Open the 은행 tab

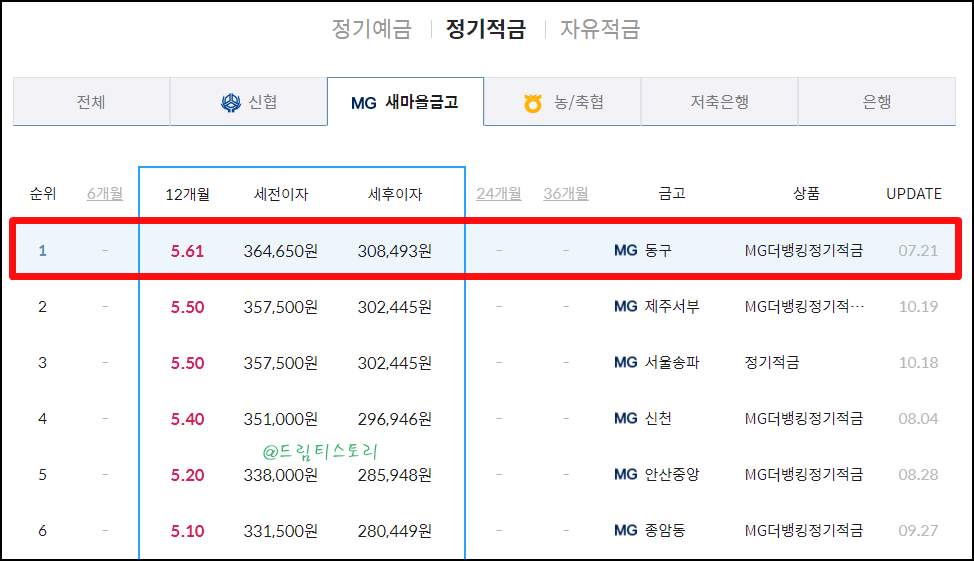click(x=876, y=101)
